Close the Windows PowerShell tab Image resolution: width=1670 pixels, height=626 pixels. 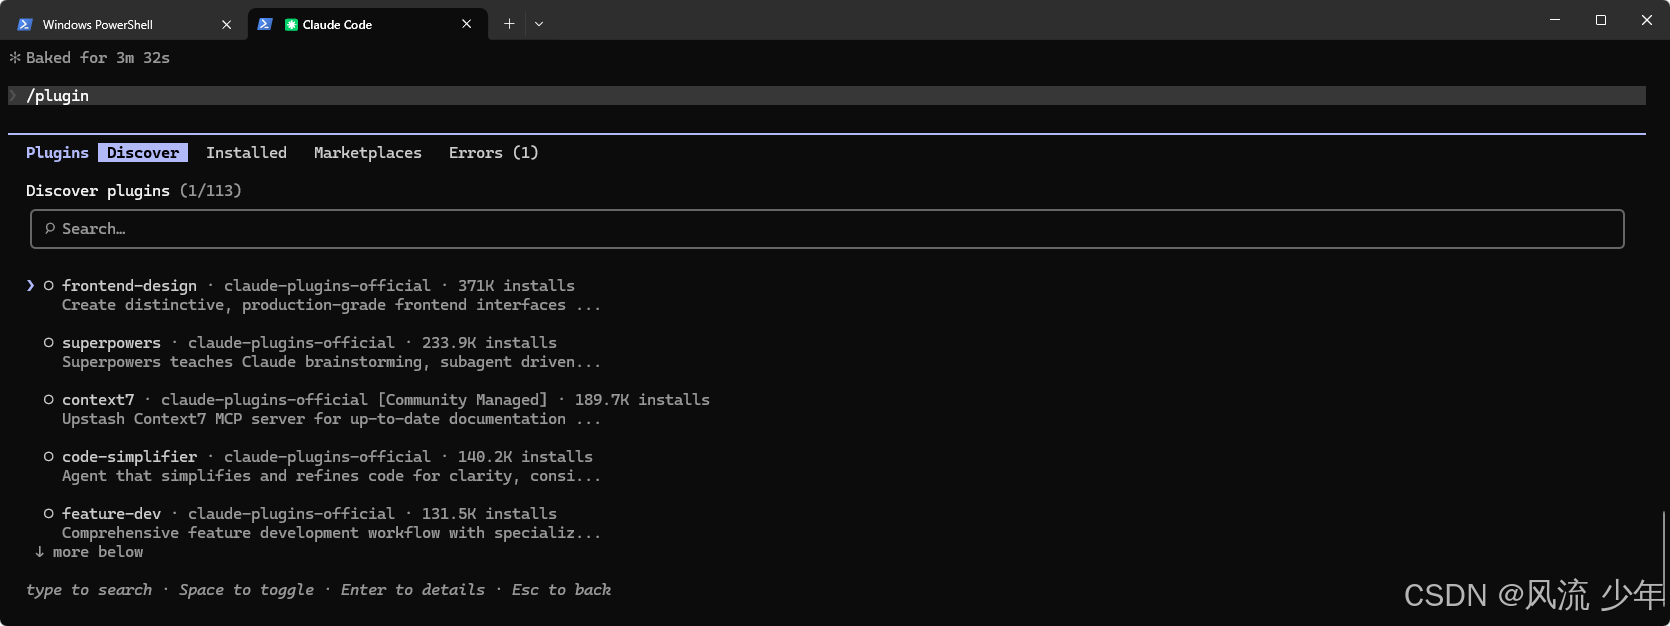226,24
